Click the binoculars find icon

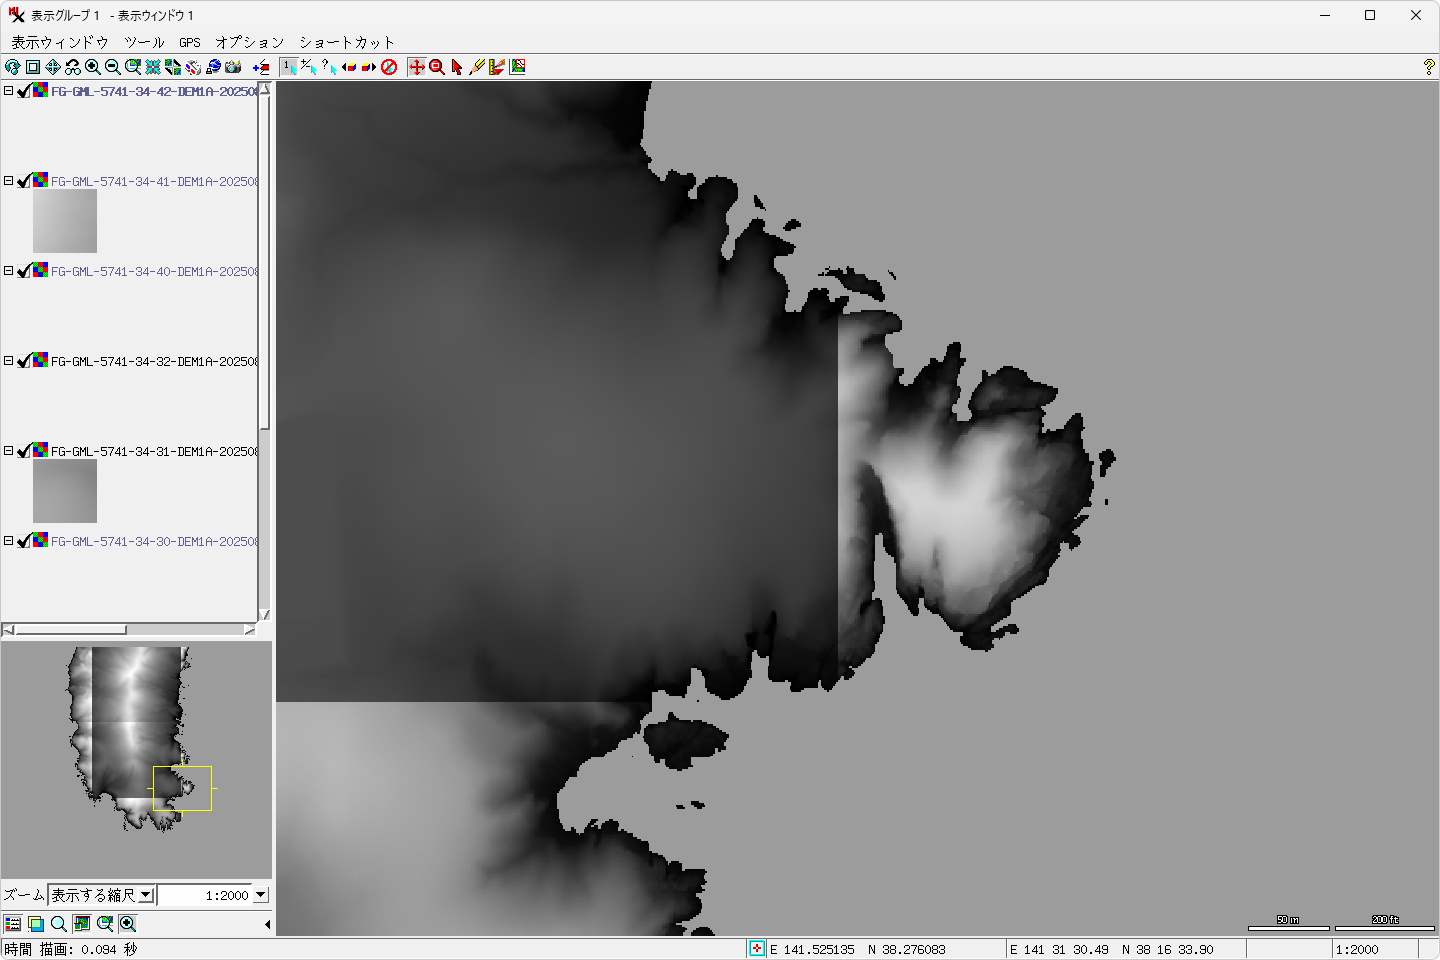(73, 67)
